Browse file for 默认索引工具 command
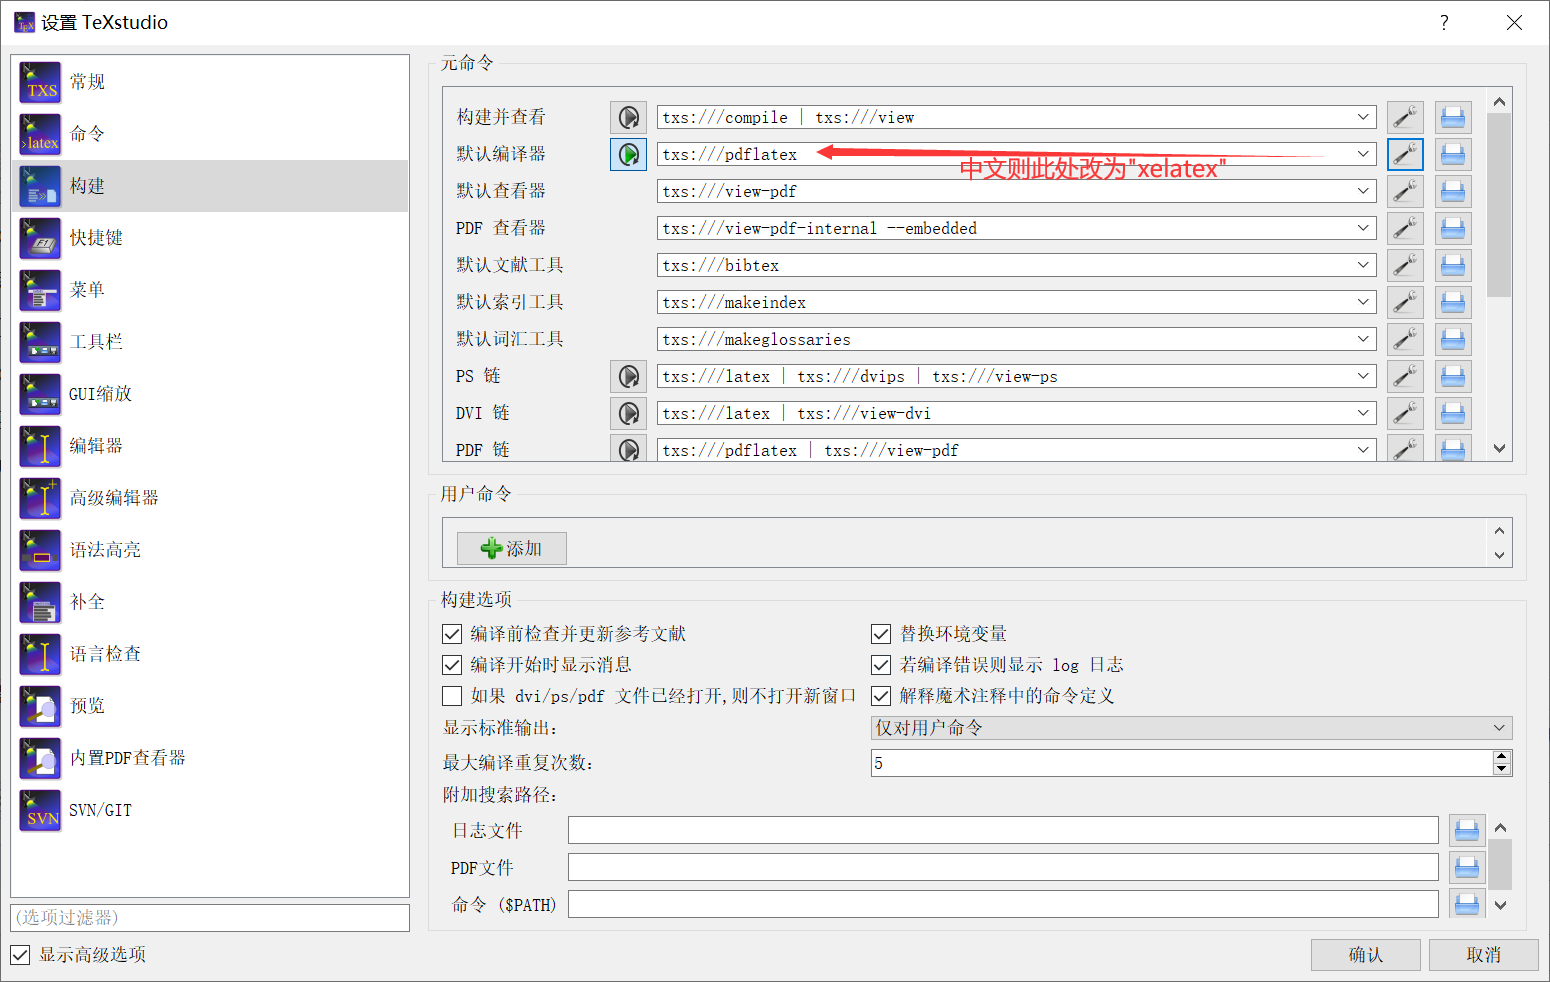The height and width of the screenshot is (982, 1550). [x=1453, y=302]
